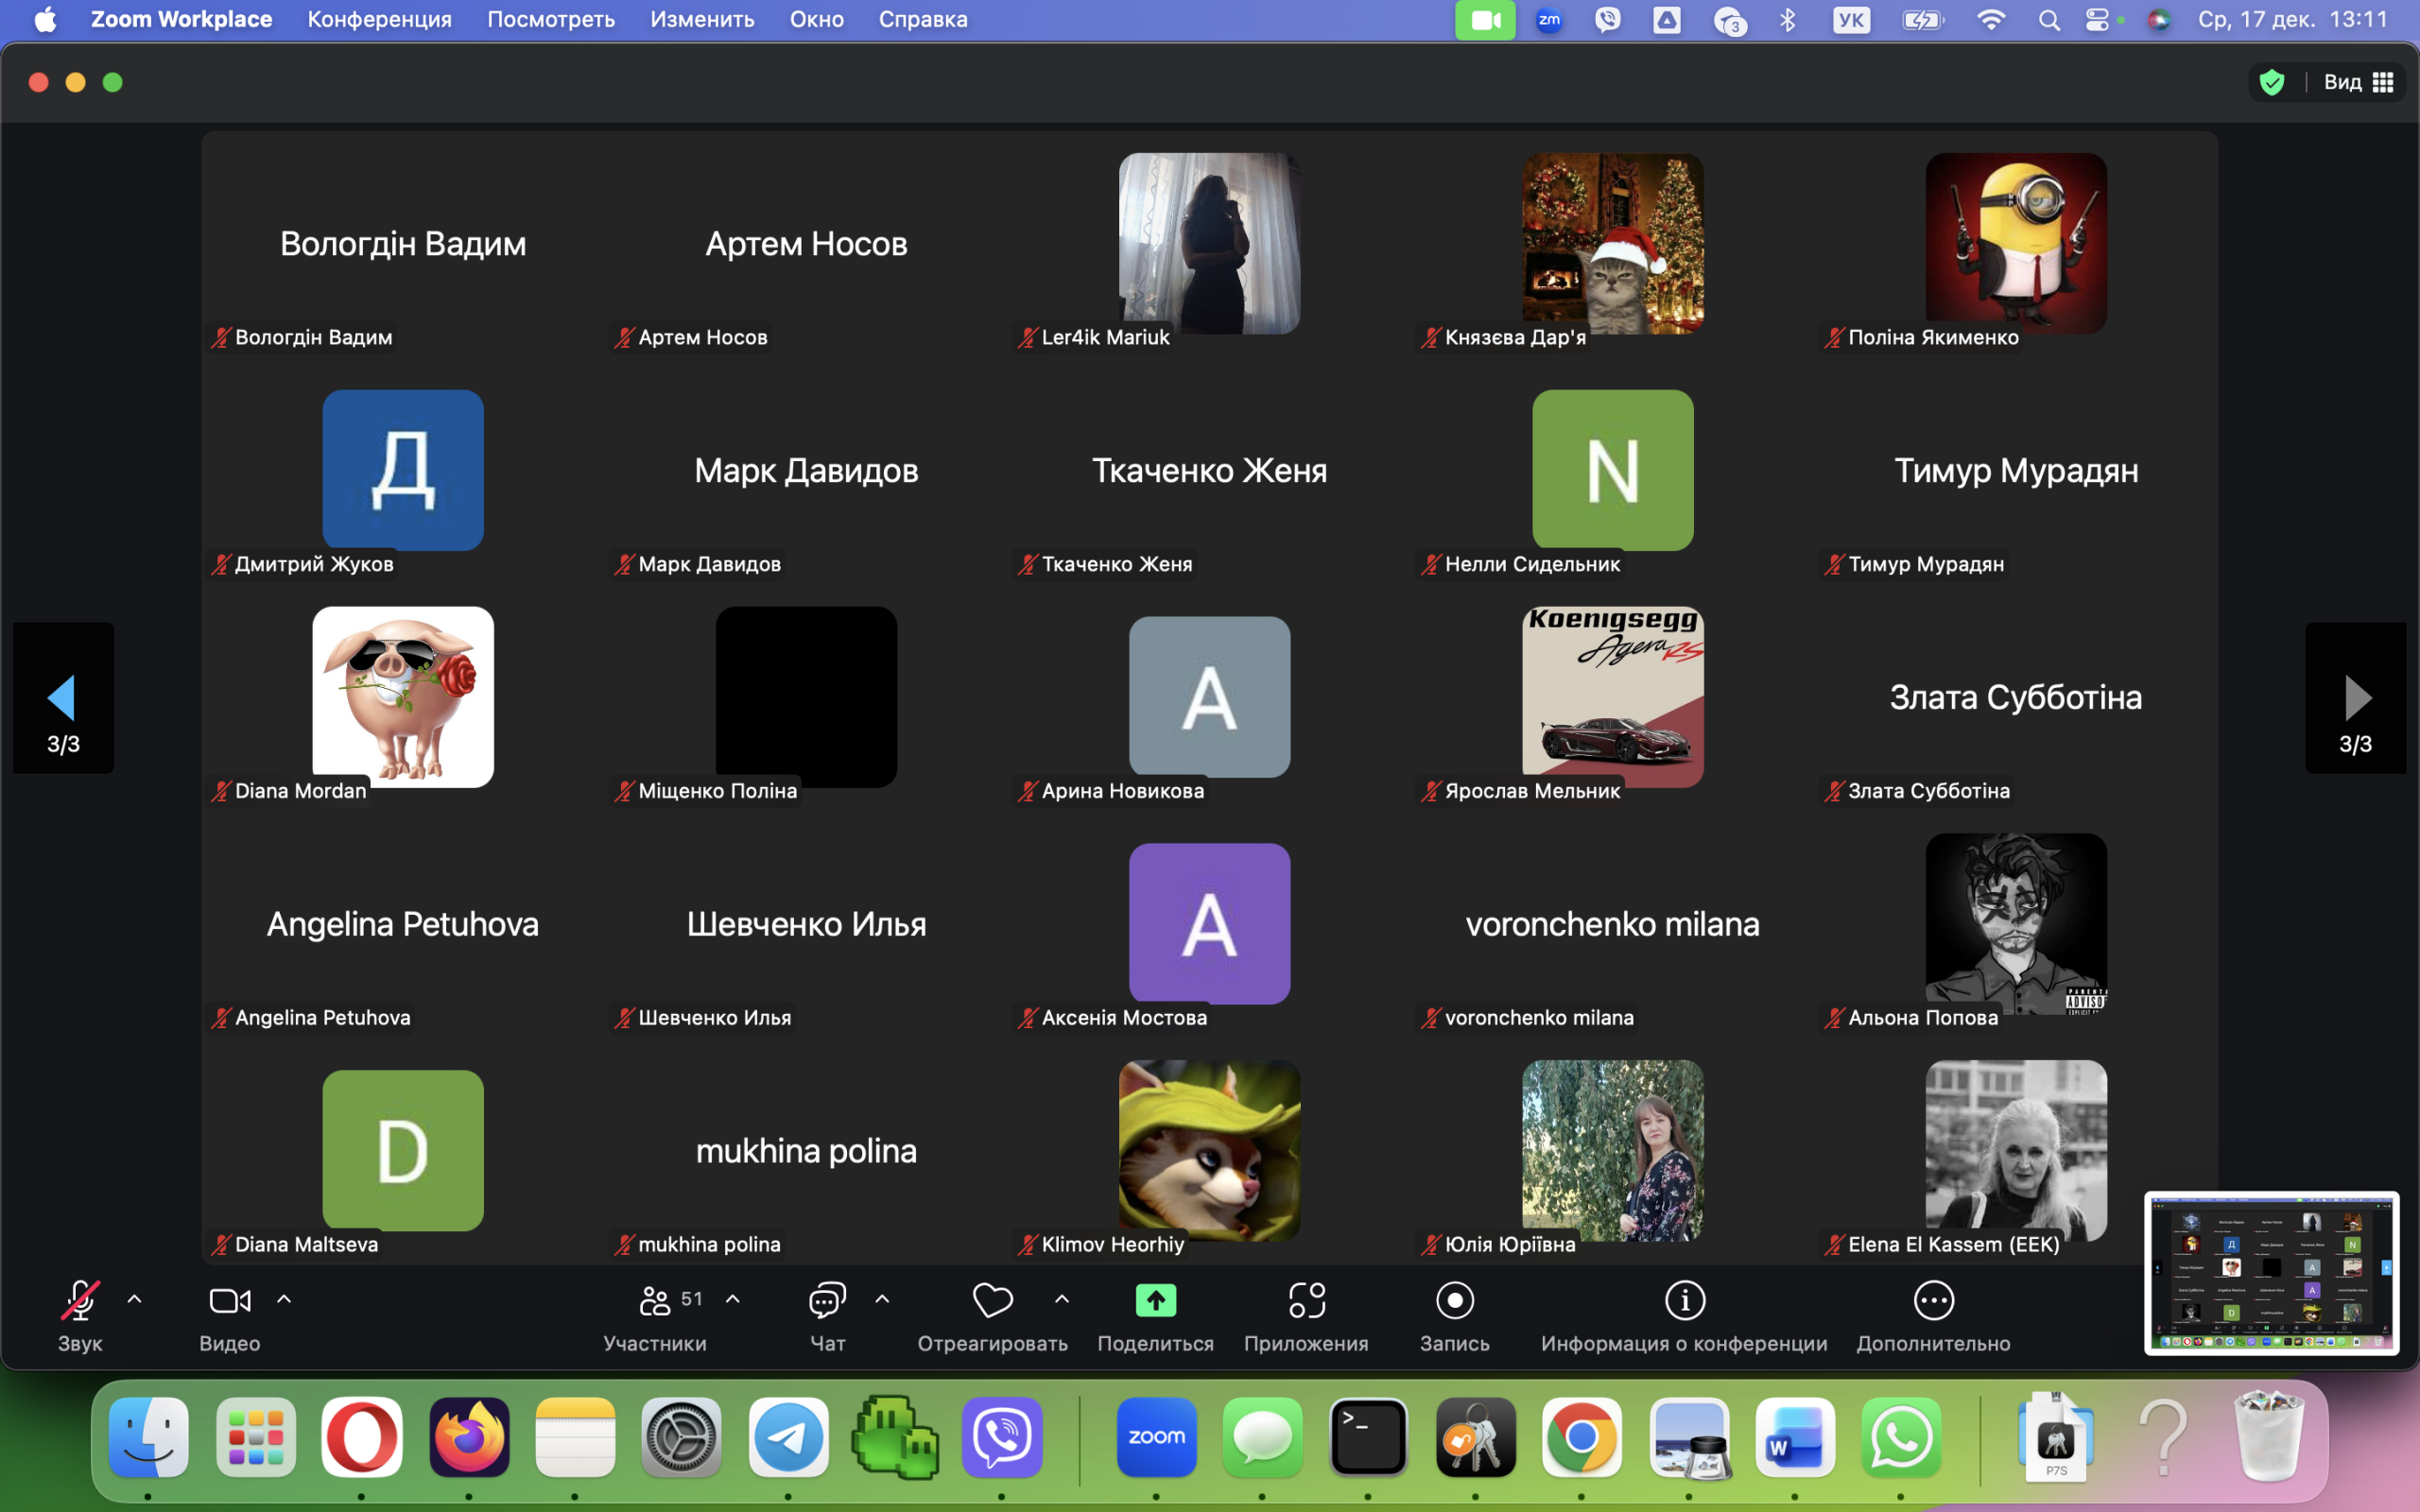
Task: Click the React heart icon
Action: coord(992,1300)
